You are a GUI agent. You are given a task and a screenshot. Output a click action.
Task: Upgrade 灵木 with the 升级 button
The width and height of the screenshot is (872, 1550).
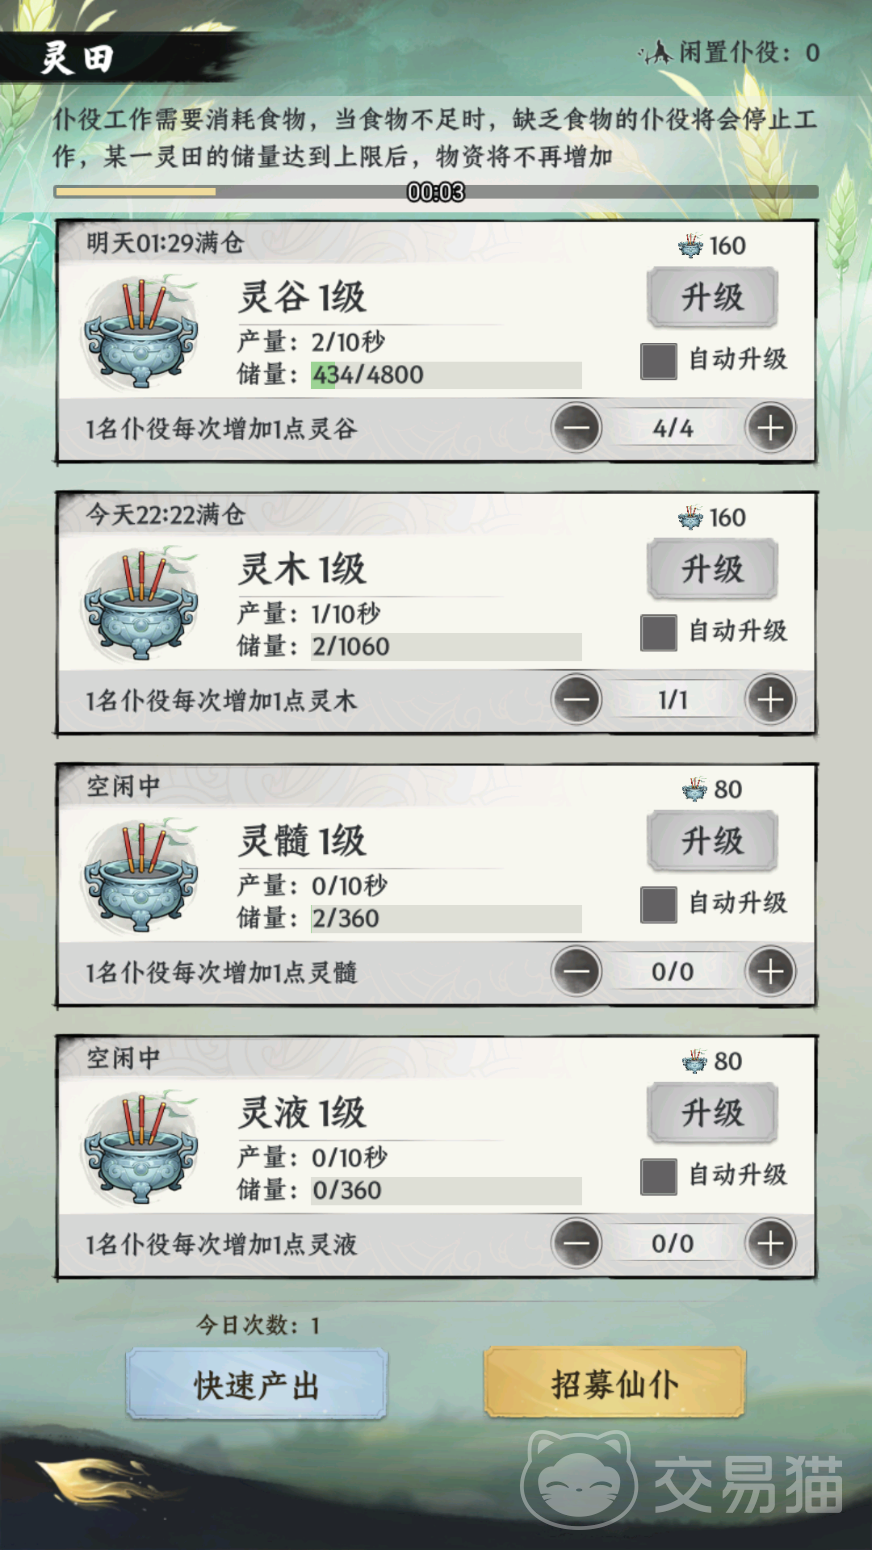pyautogui.click(x=712, y=569)
